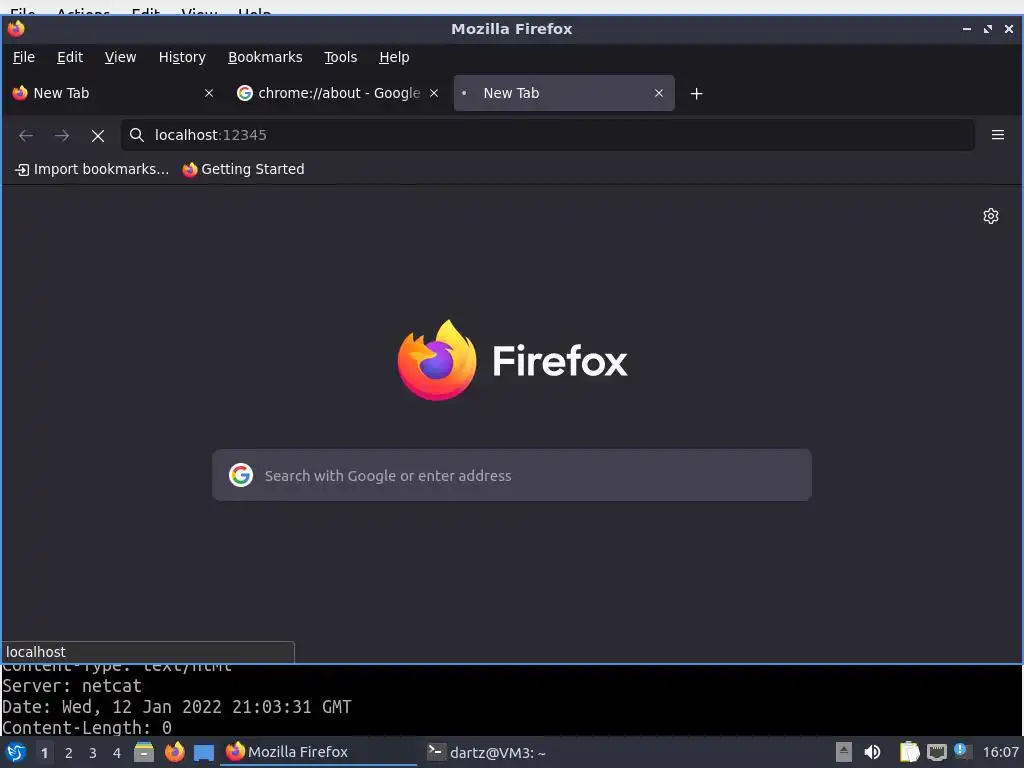
Task: Click the localhost status bar text
Action: [x=36, y=652]
